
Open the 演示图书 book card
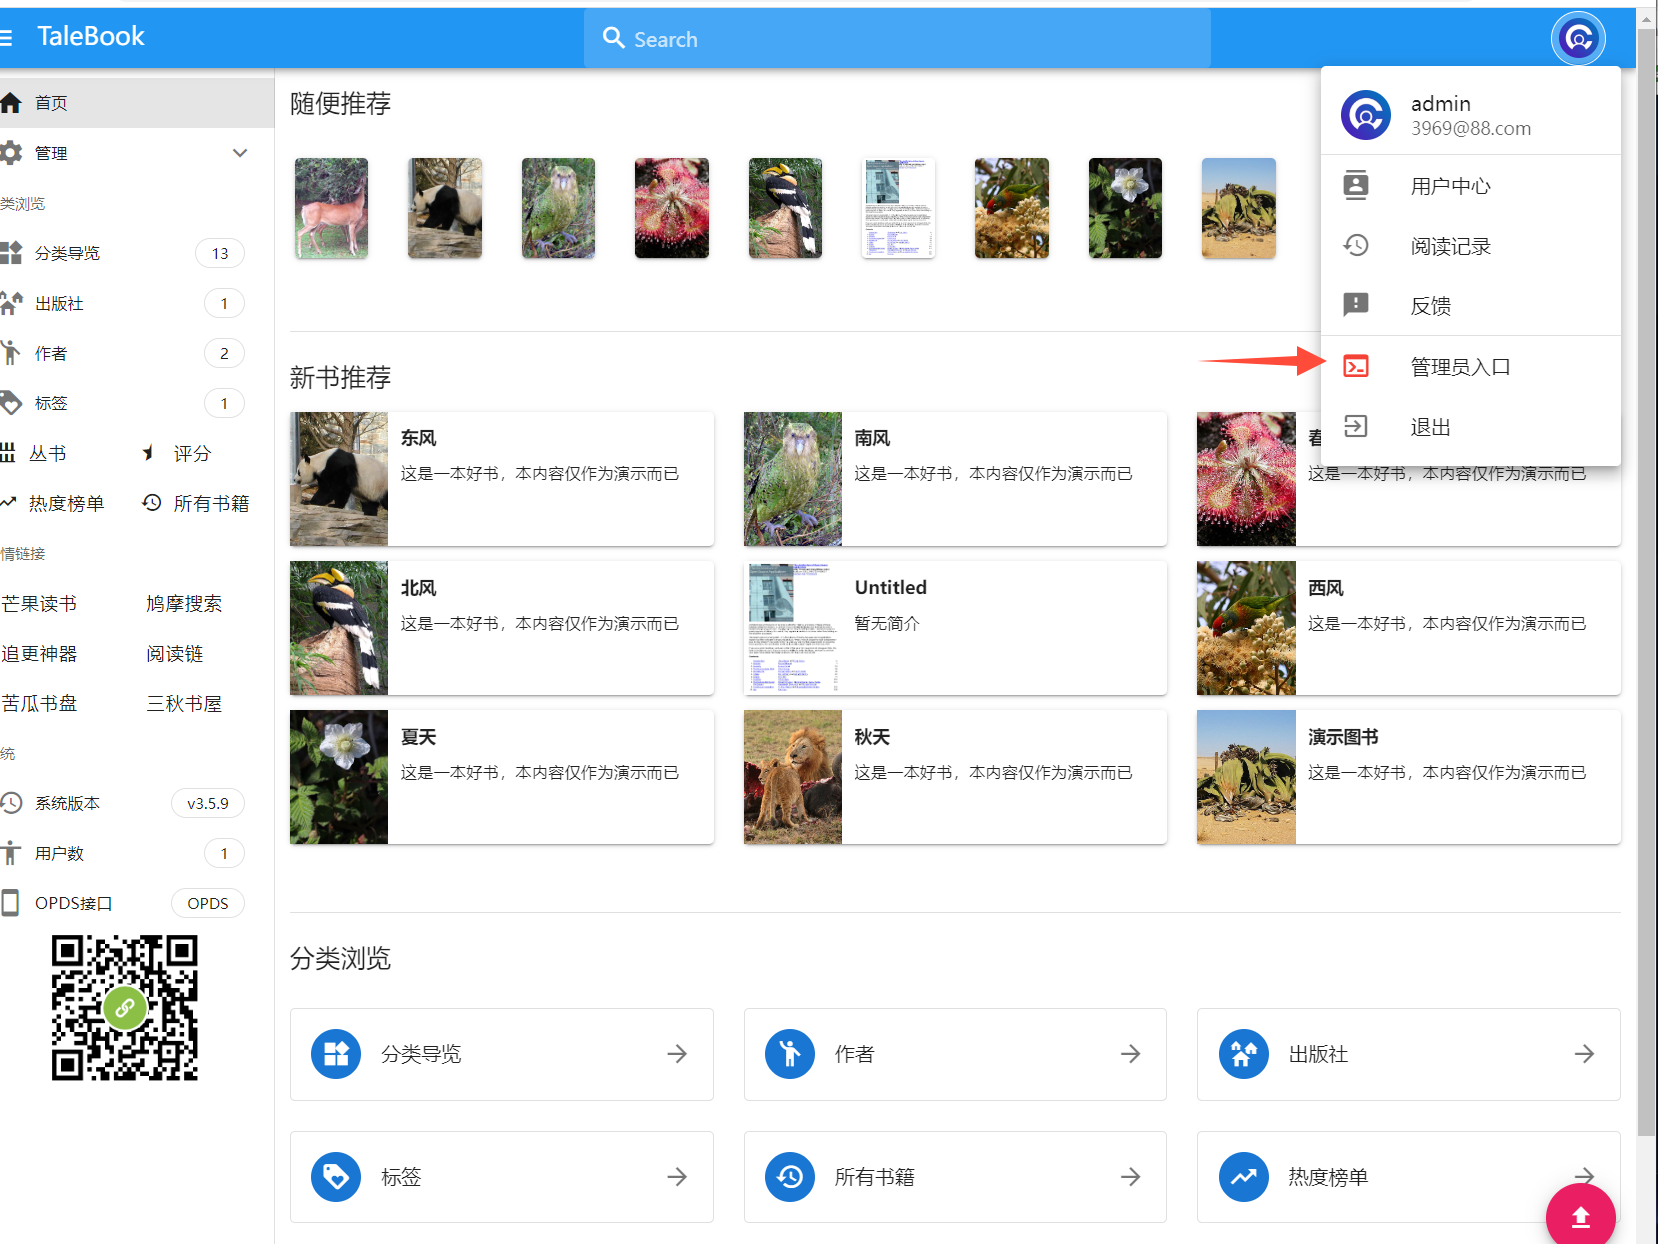[1408, 777]
